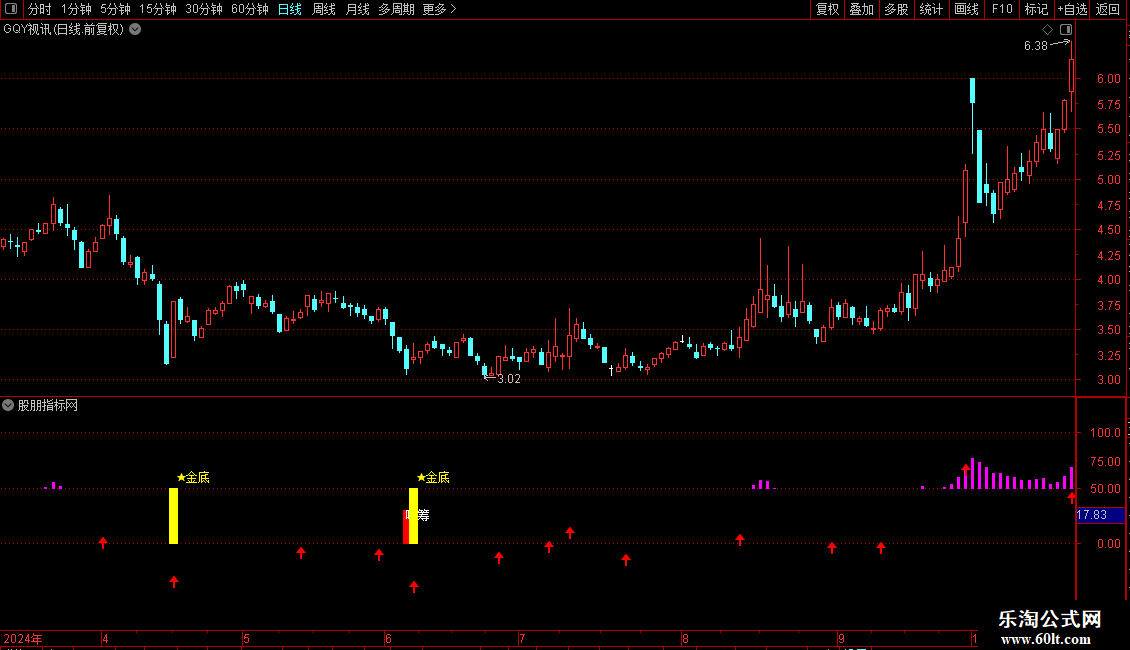This screenshot has width=1130, height=650.
Task: Click the red arrow below April 金底 bar
Action: click(174, 582)
